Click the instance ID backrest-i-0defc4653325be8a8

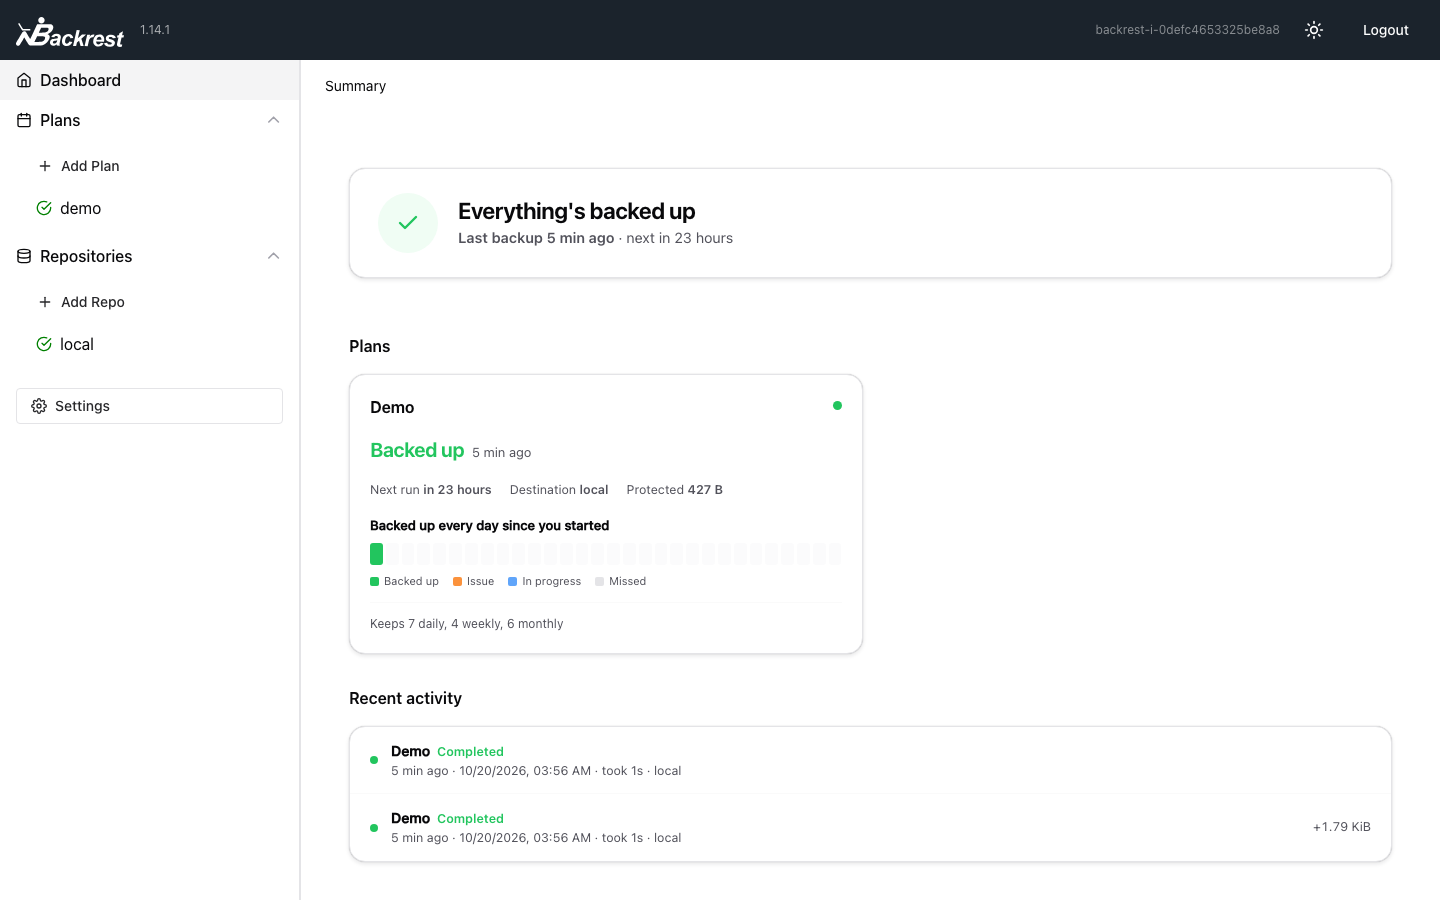pyautogui.click(x=1187, y=30)
